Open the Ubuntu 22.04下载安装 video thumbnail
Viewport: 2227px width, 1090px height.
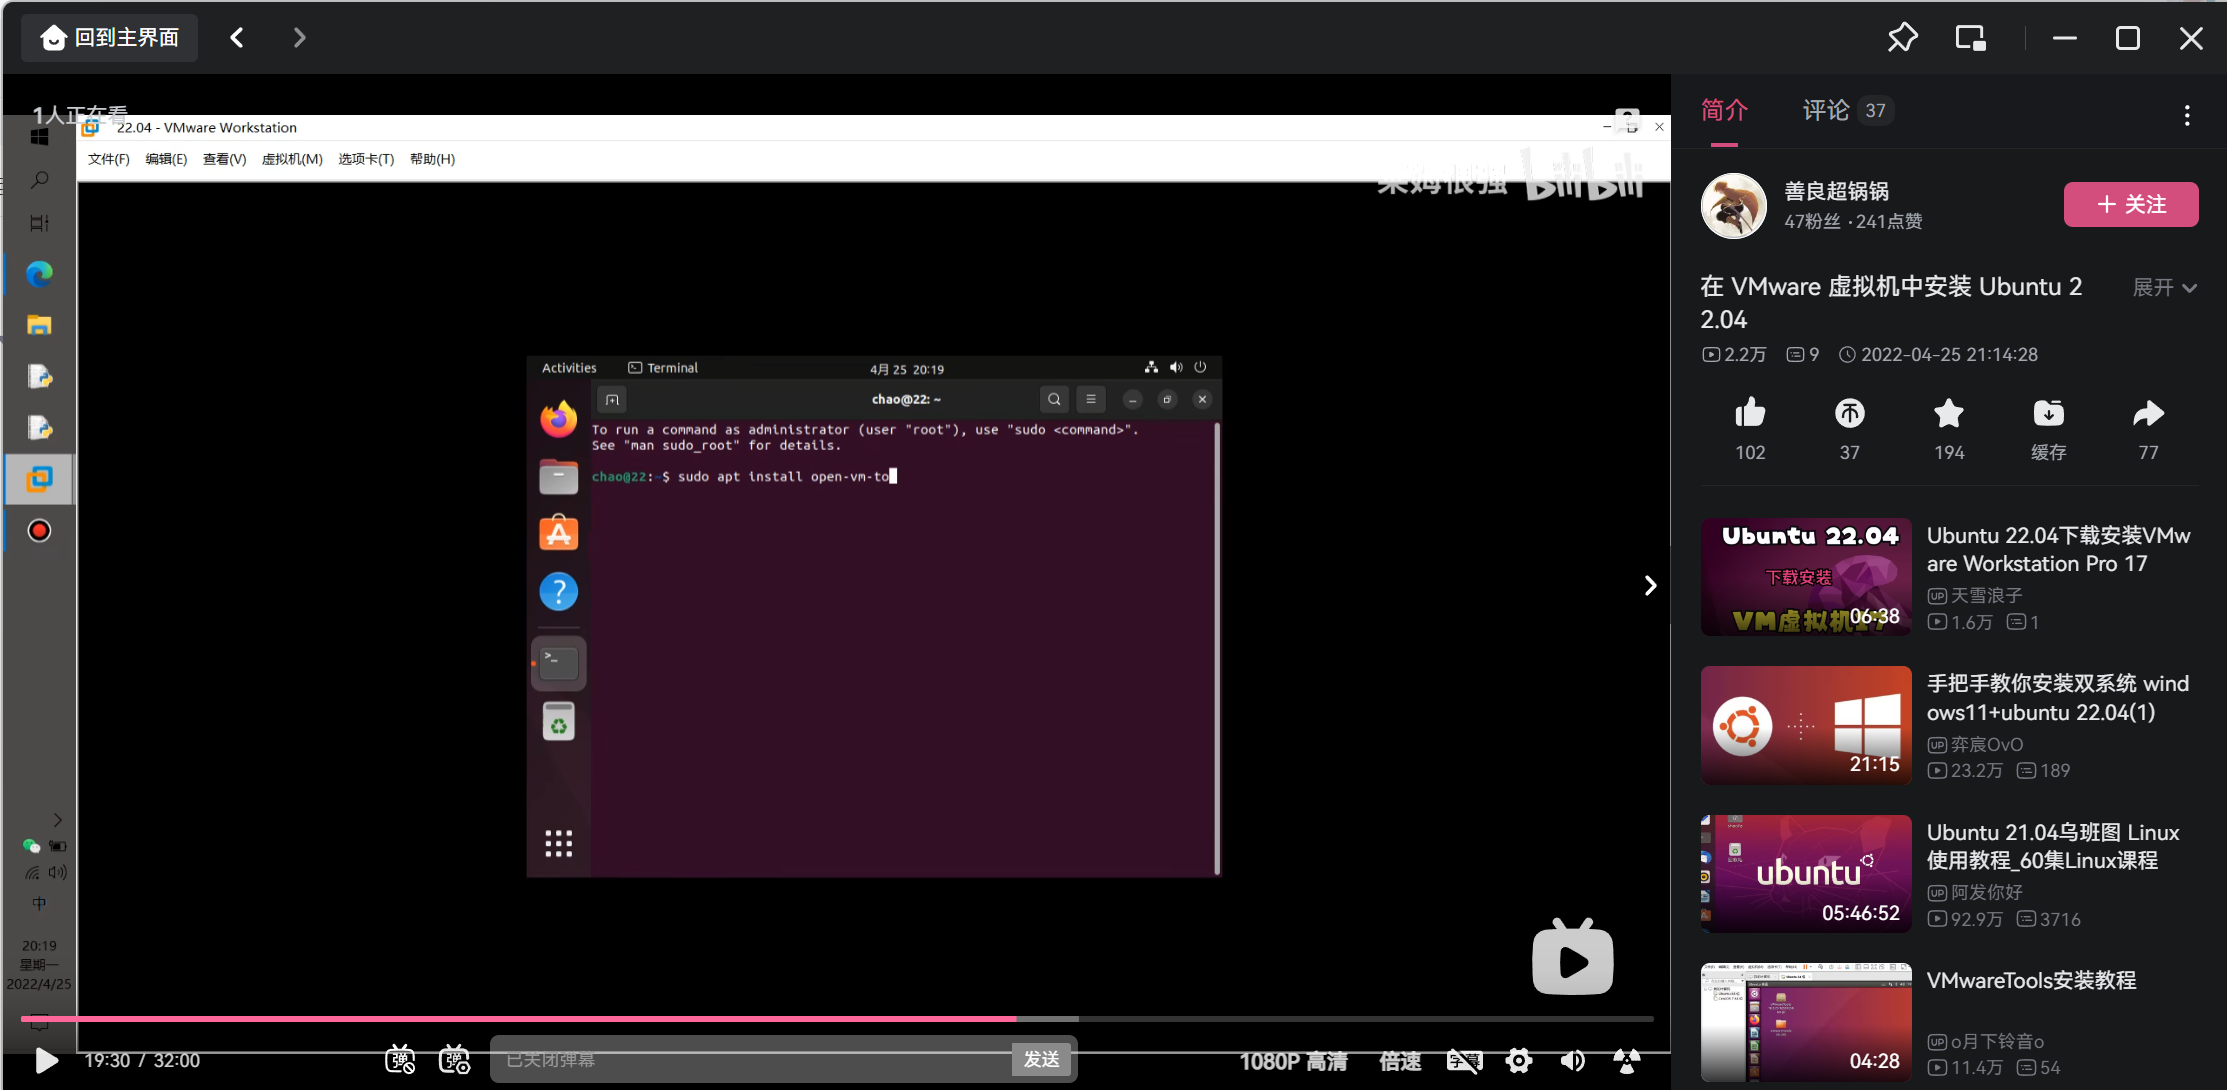(x=1806, y=577)
